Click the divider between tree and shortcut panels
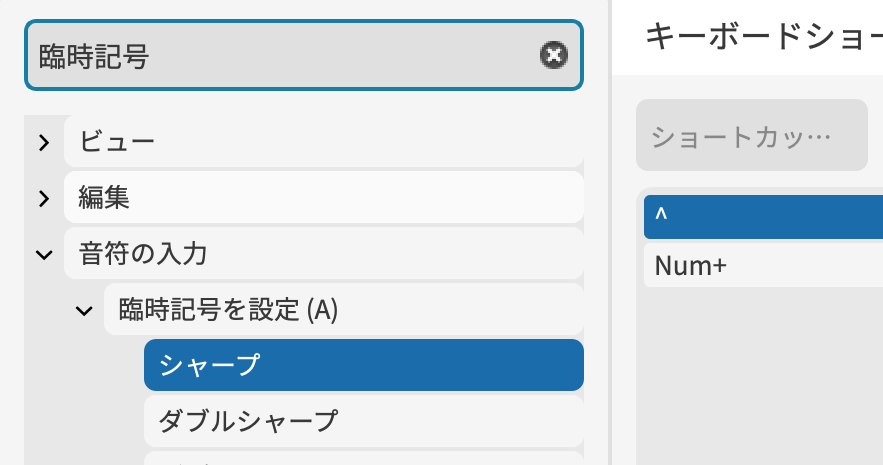Image resolution: width=883 pixels, height=465 pixels. [x=609, y=250]
